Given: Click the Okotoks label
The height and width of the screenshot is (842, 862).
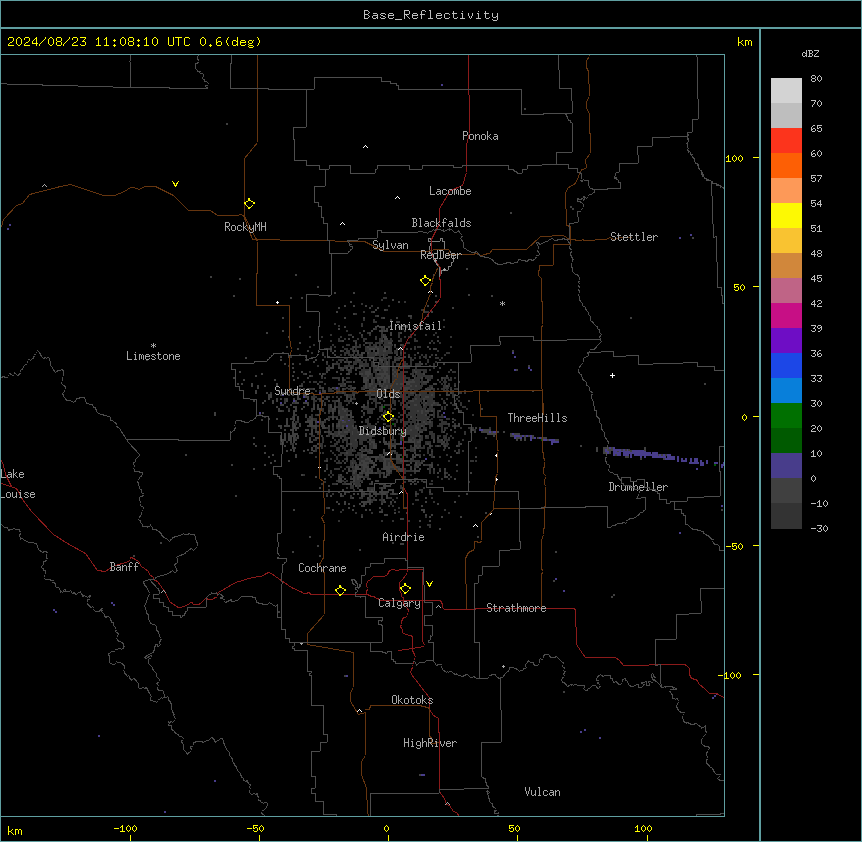Looking at the screenshot, I should coord(412,700).
